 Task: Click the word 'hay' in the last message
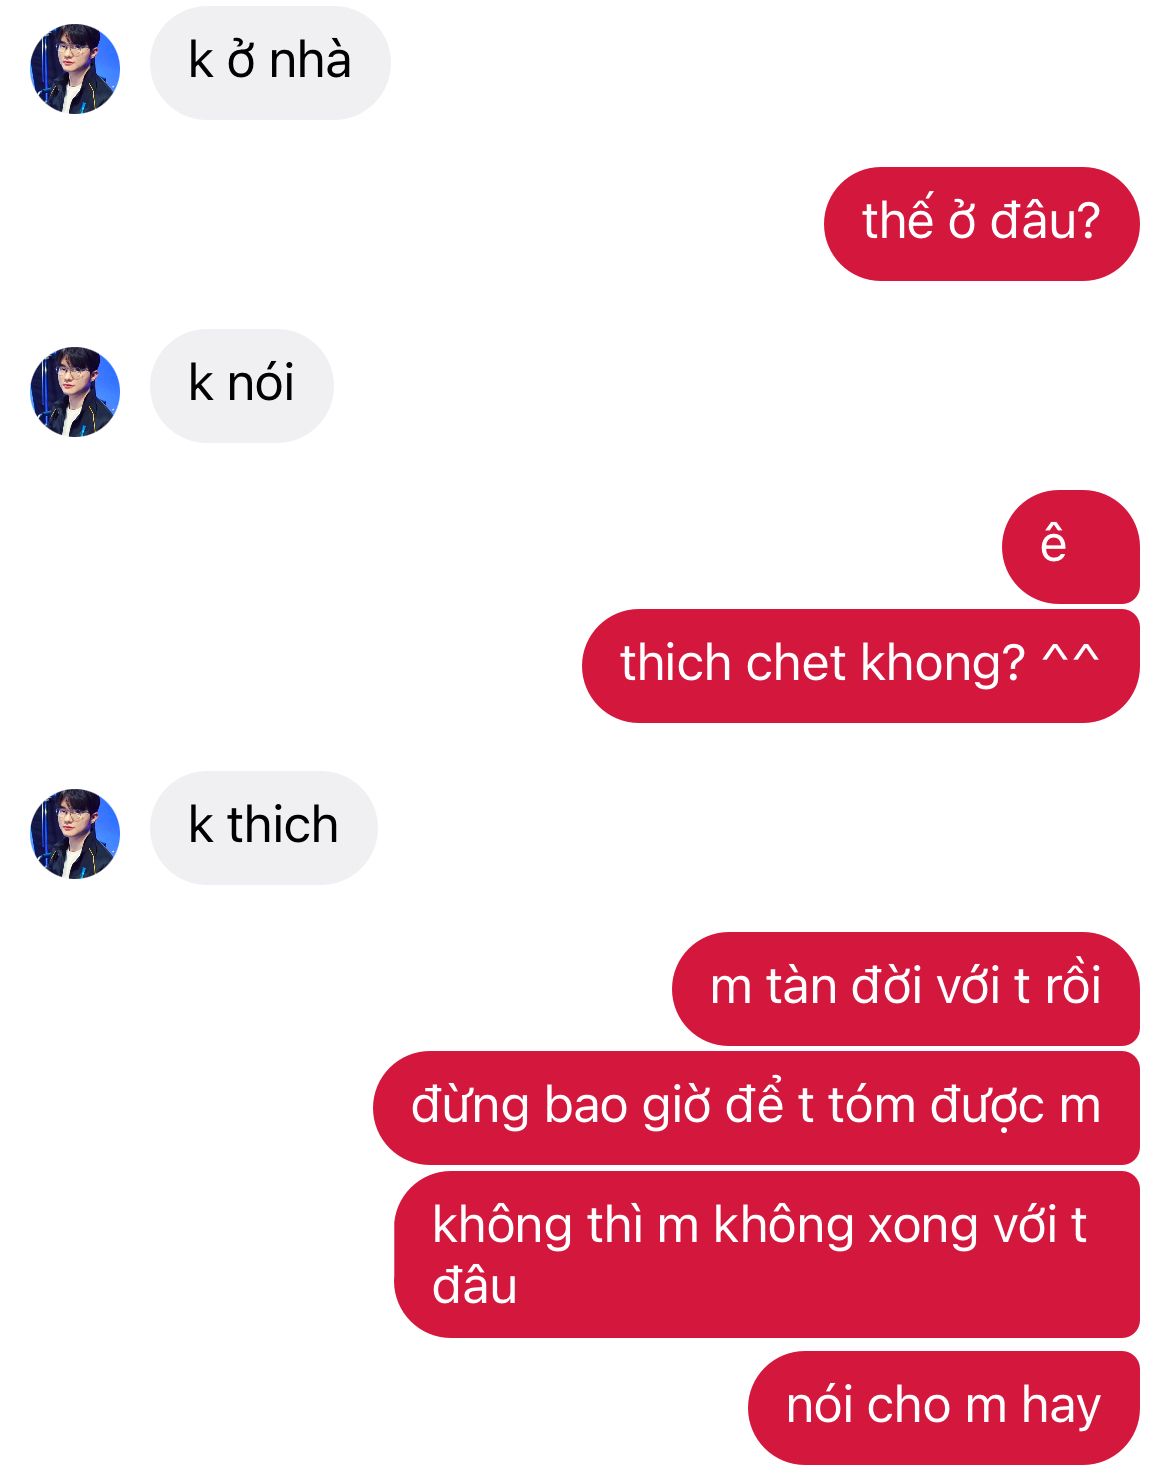pos(1061,1408)
